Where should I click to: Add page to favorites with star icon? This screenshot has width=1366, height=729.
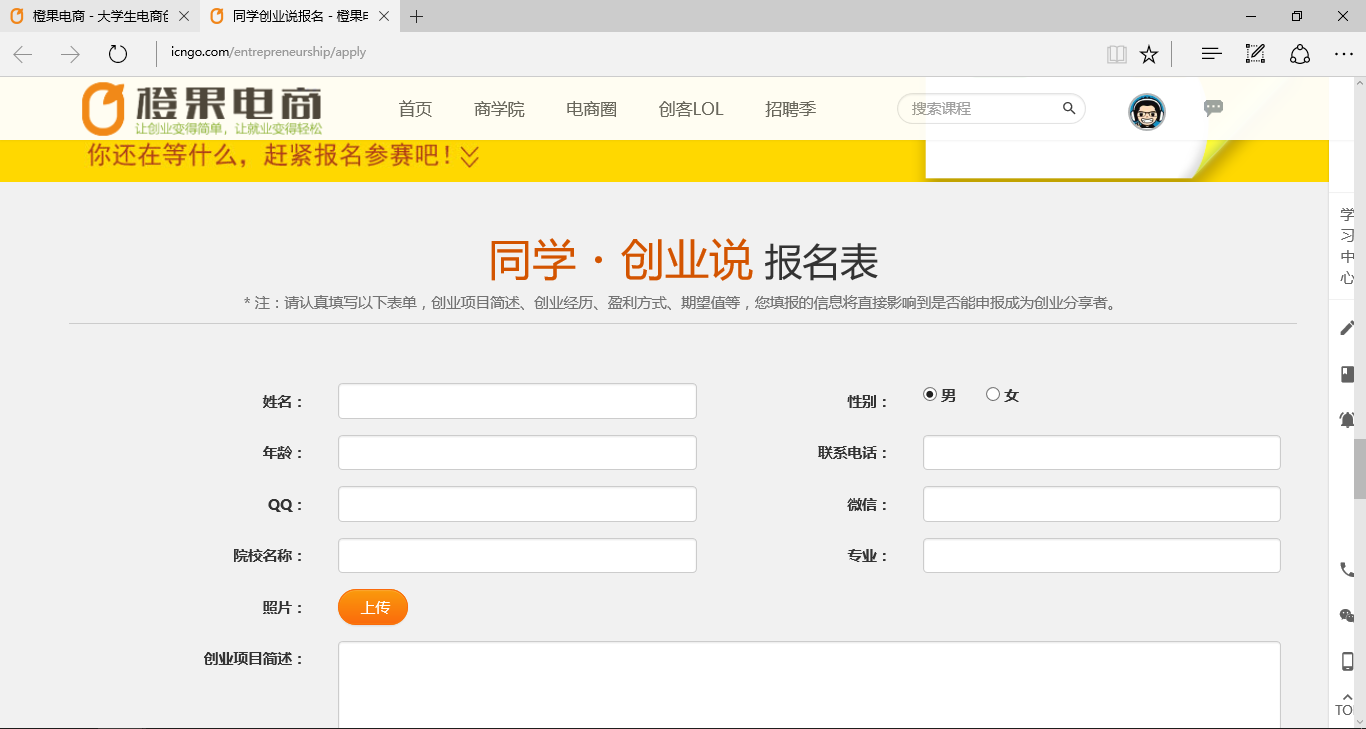(1149, 54)
